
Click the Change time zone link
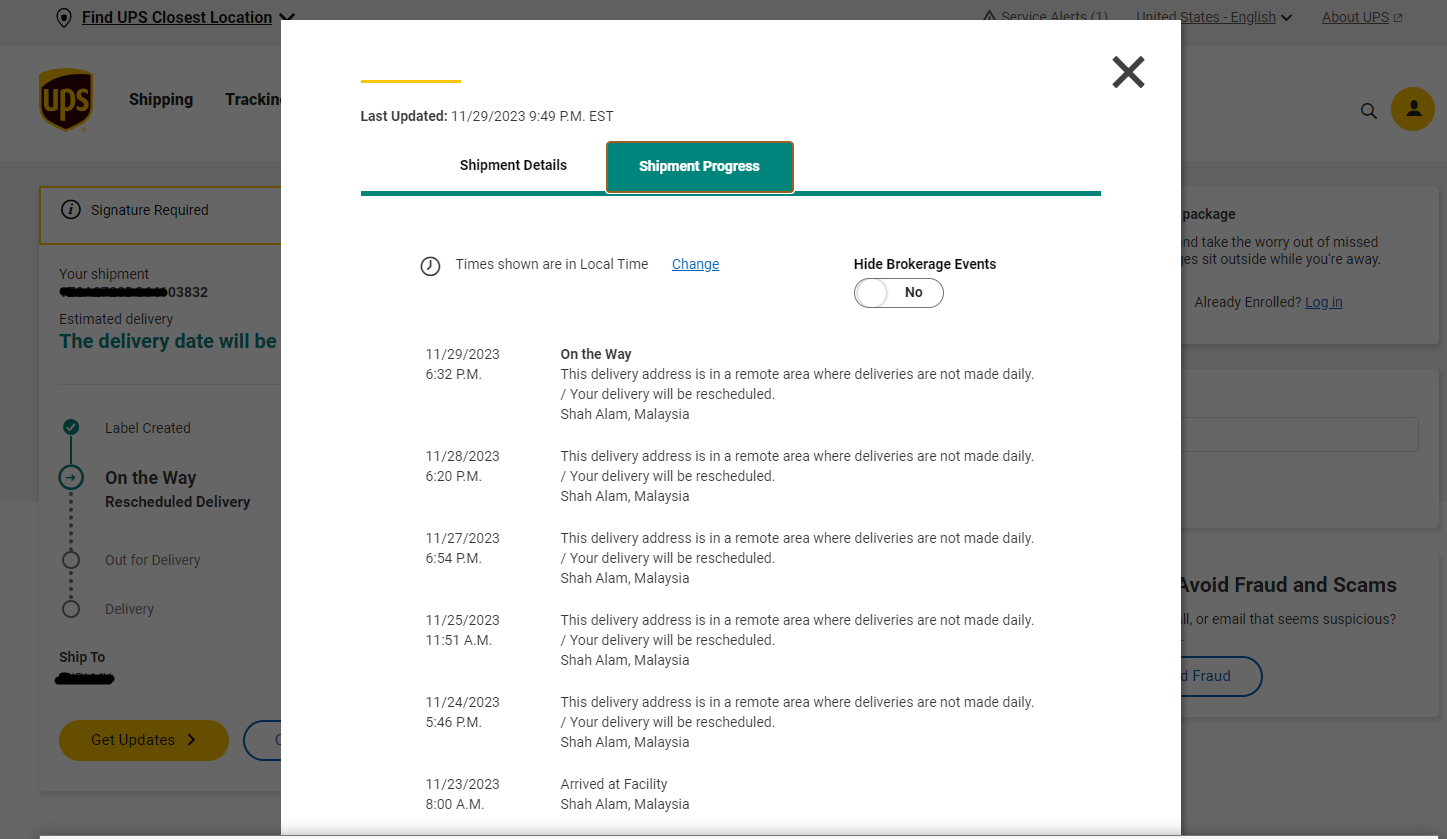tap(695, 264)
